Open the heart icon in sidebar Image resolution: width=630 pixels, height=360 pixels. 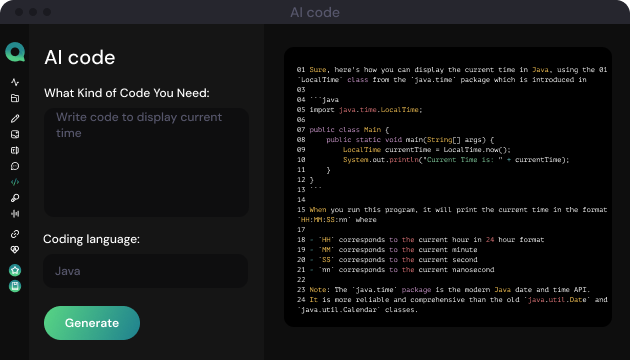[15, 250]
